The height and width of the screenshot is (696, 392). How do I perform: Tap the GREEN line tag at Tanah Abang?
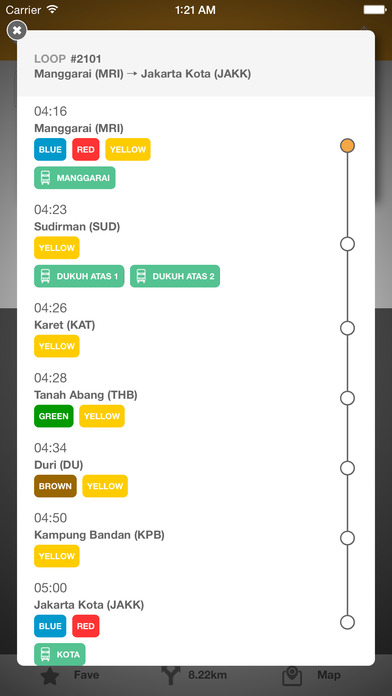(54, 416)
